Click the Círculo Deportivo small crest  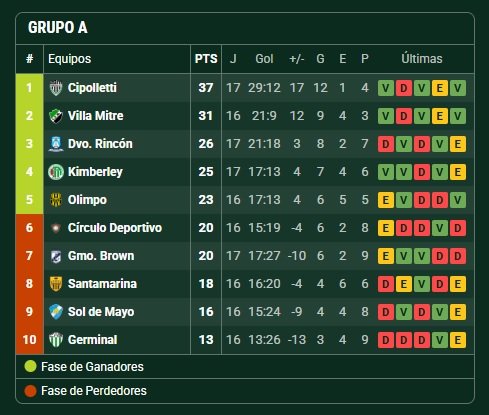(x=56, y=228)
